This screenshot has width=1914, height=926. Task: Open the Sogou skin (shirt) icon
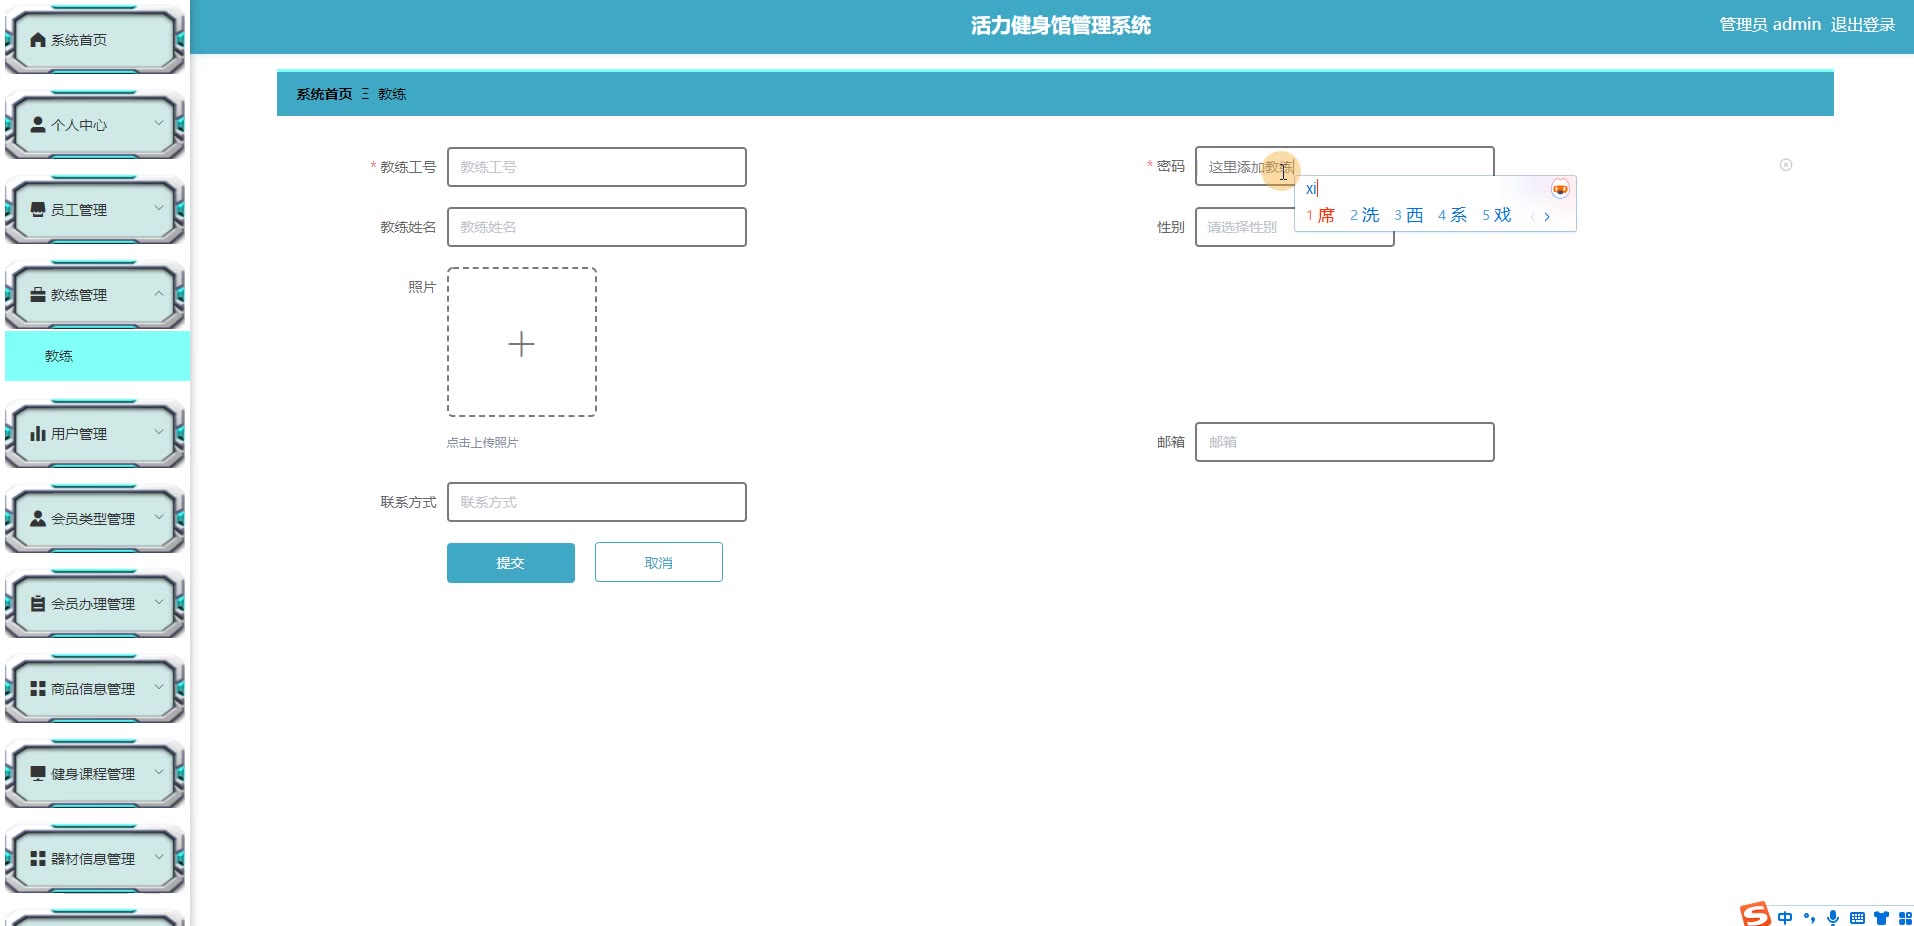(x=1881, y=918)
